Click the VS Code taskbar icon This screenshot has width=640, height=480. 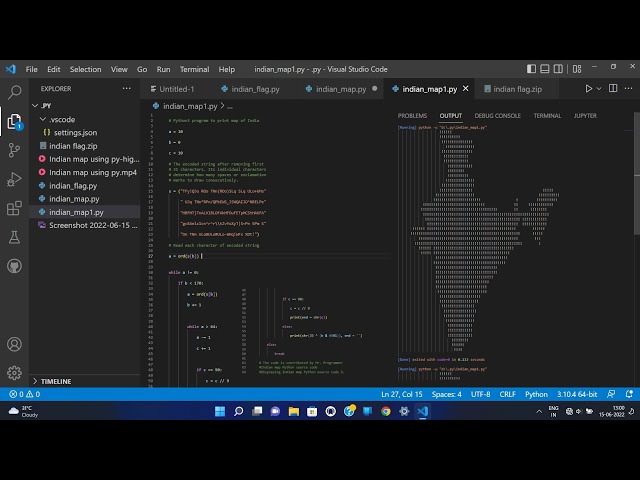pyautogui.click(x=422, y=411)
